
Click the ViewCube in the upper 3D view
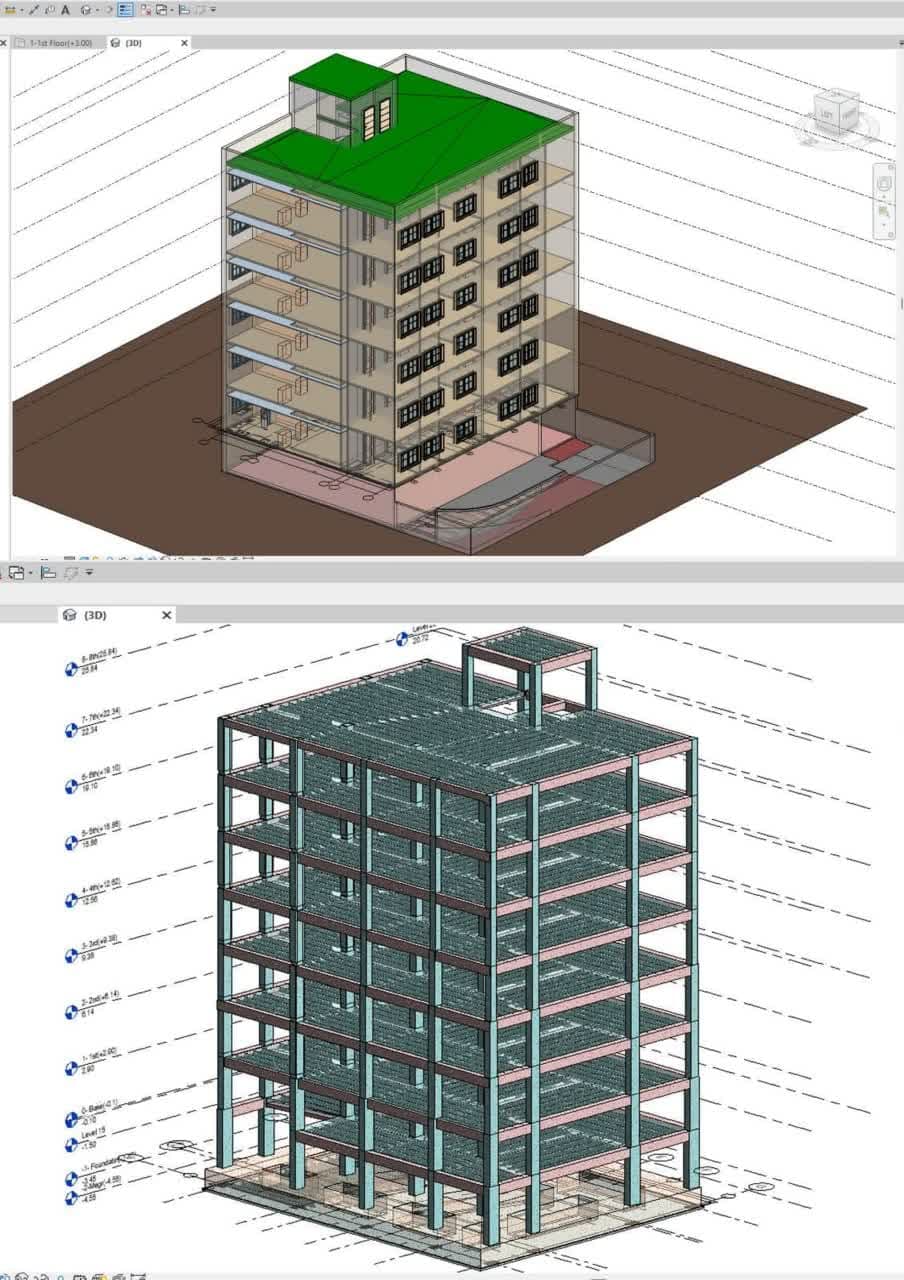pos(833,114)
